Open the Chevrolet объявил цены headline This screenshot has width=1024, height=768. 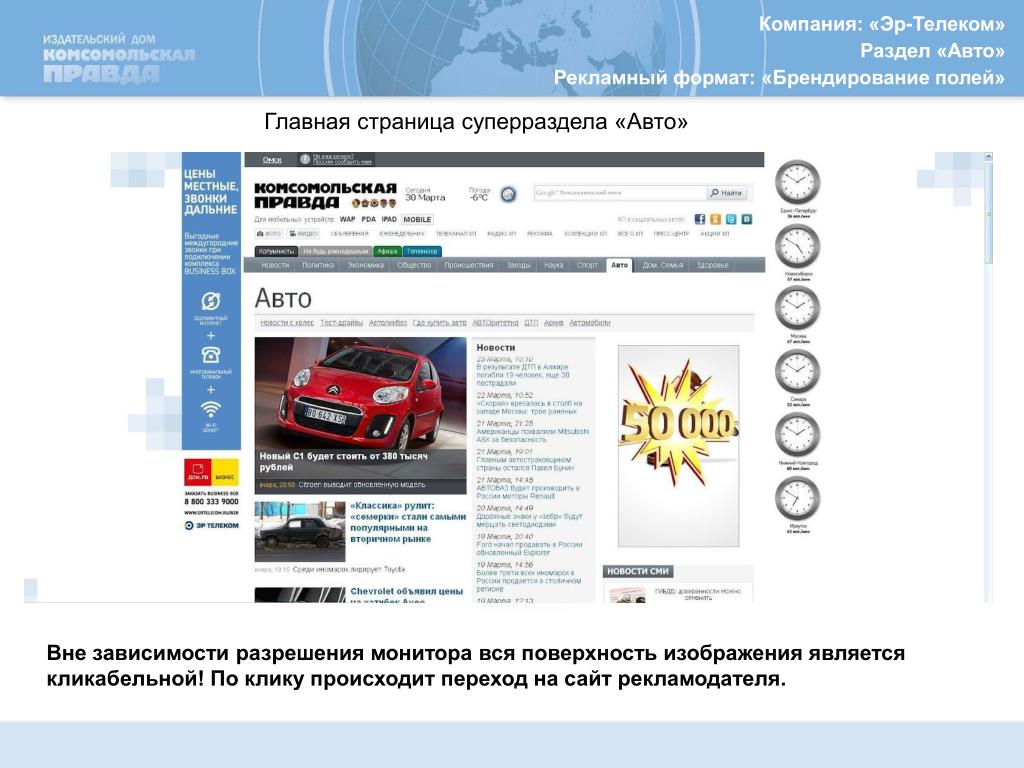[x=407, y=595]
